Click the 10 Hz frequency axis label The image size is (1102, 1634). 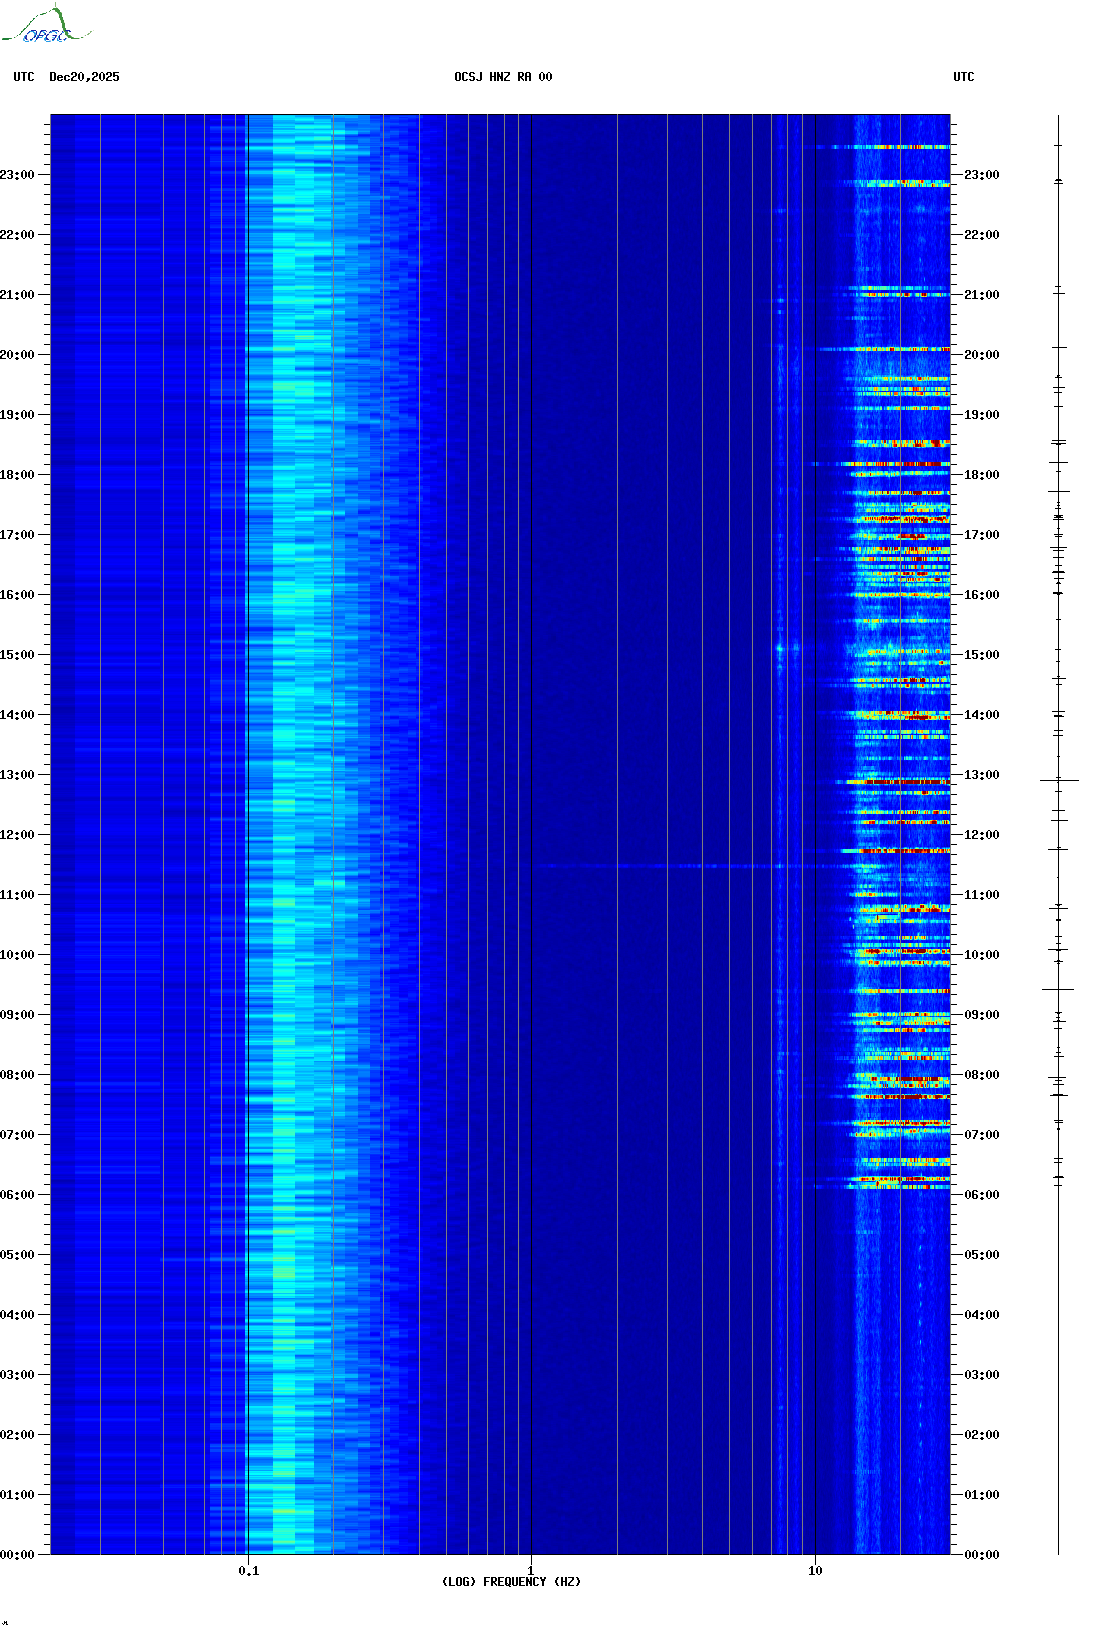point(815,1570)
